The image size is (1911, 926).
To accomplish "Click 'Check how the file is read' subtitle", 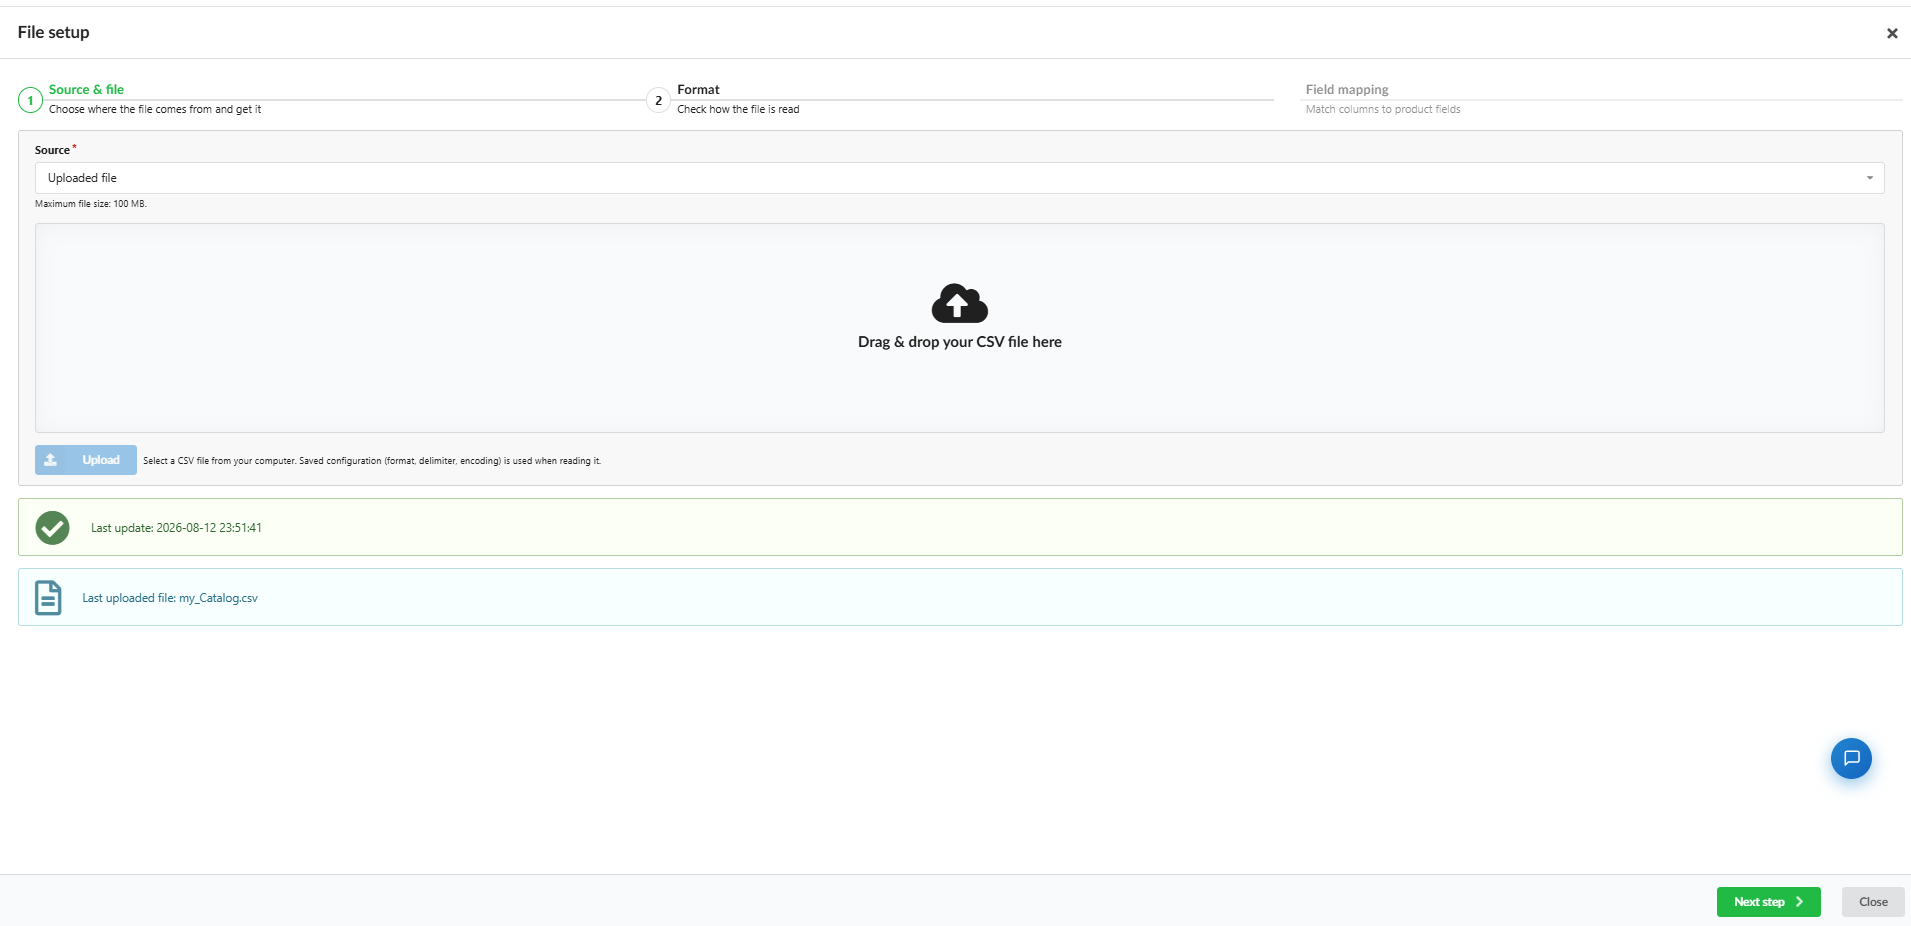I will (738, 109).
